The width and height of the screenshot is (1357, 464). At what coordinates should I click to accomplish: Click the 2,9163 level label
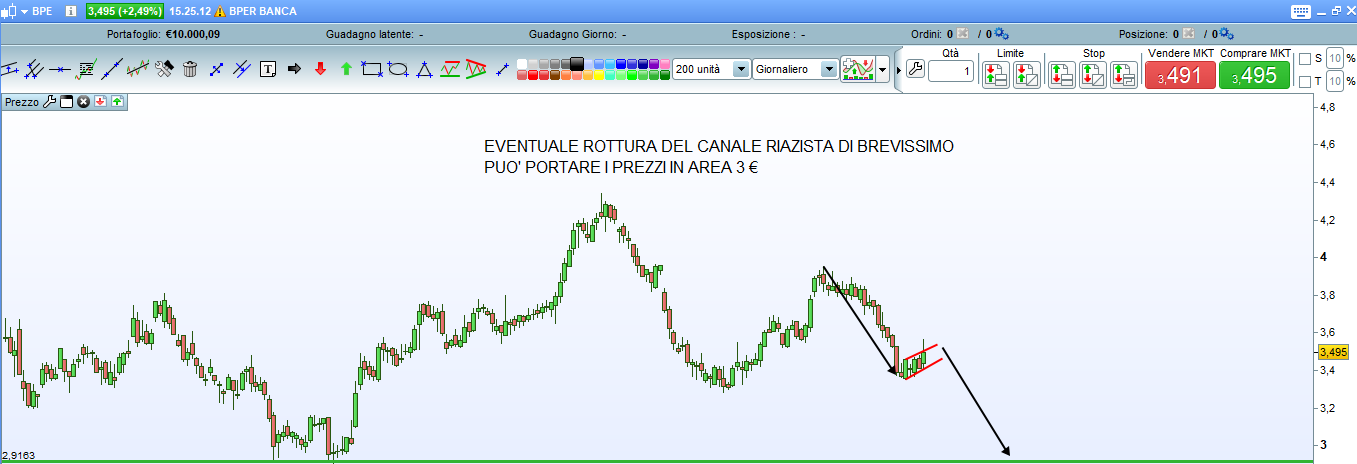[x=18, y=454]
